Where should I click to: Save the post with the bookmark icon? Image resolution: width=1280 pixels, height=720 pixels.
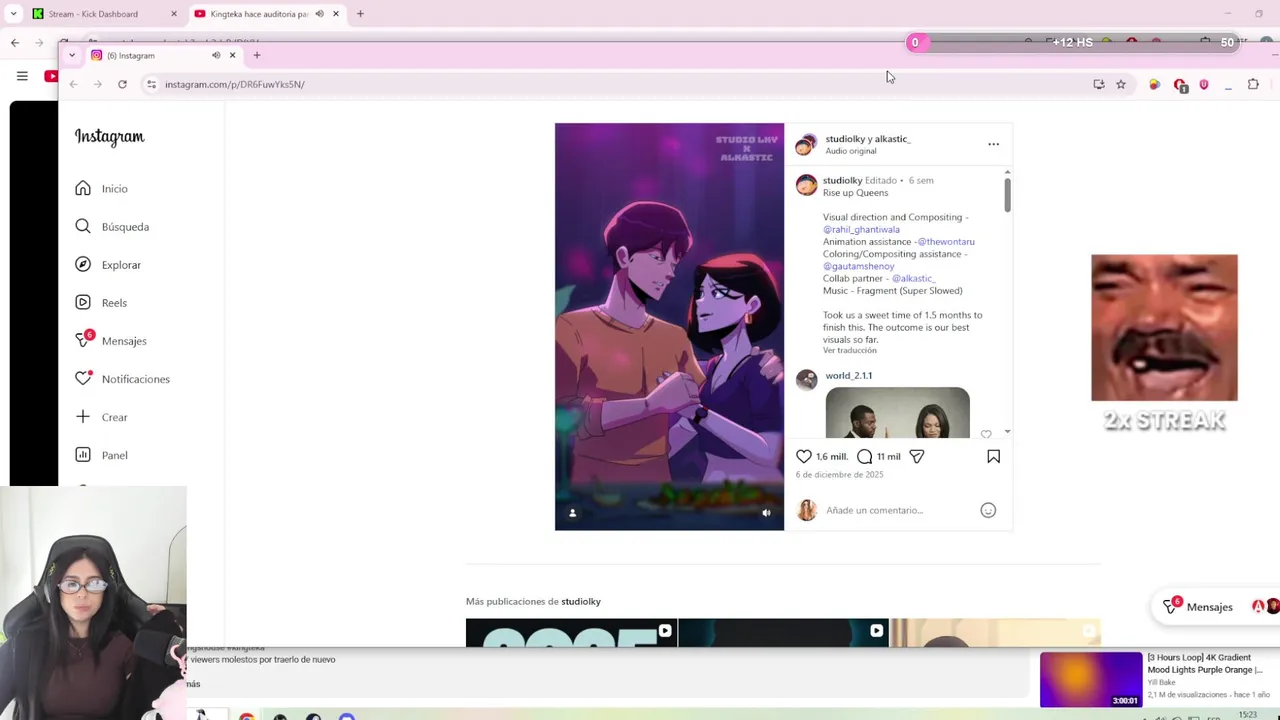tap(993, 456)
